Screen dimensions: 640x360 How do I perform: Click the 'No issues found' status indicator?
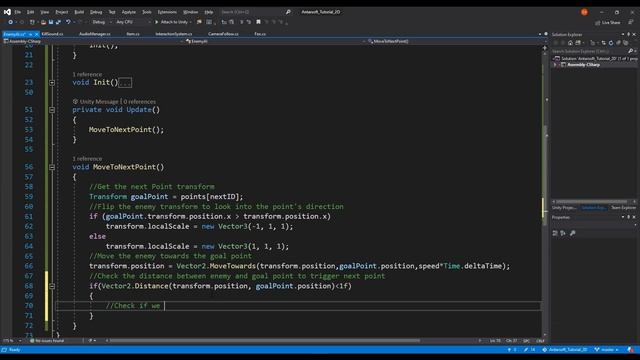click(47, 340)
